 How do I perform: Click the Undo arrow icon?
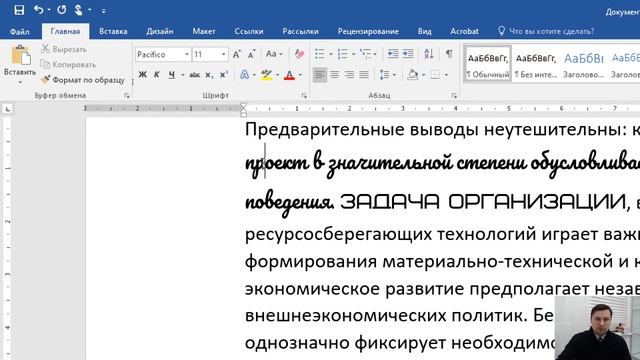(38, 9)
